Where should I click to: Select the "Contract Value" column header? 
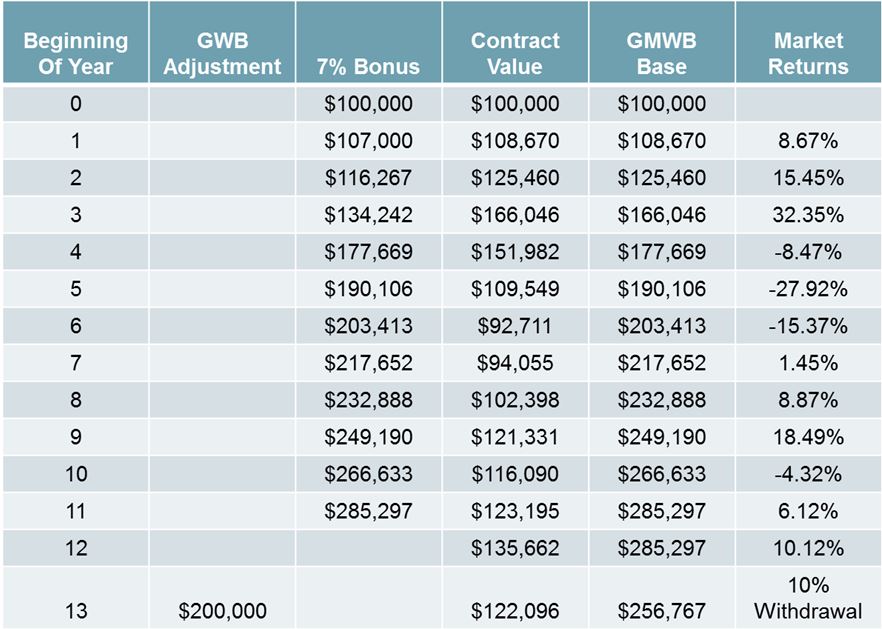pyautogui.click(x=515, y=54)
